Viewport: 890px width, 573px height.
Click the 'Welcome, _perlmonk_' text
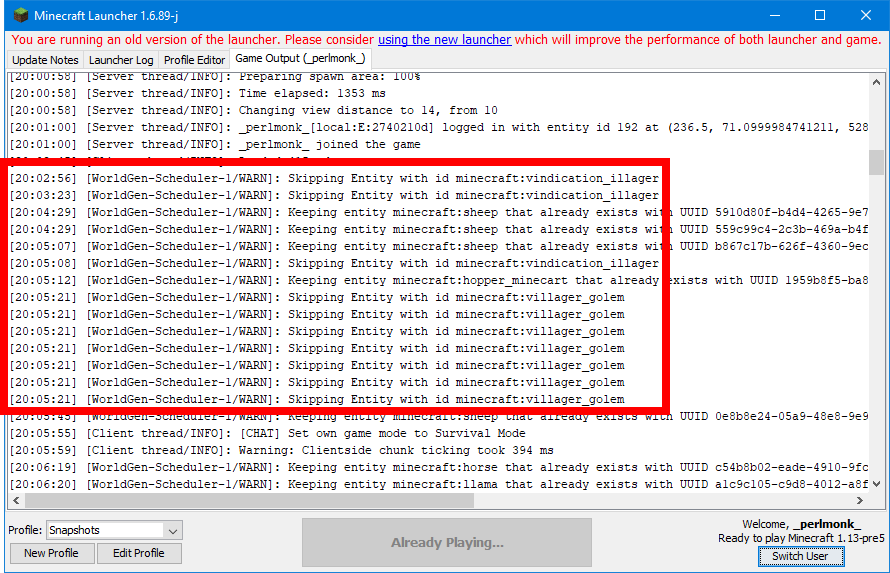(801, 524)
